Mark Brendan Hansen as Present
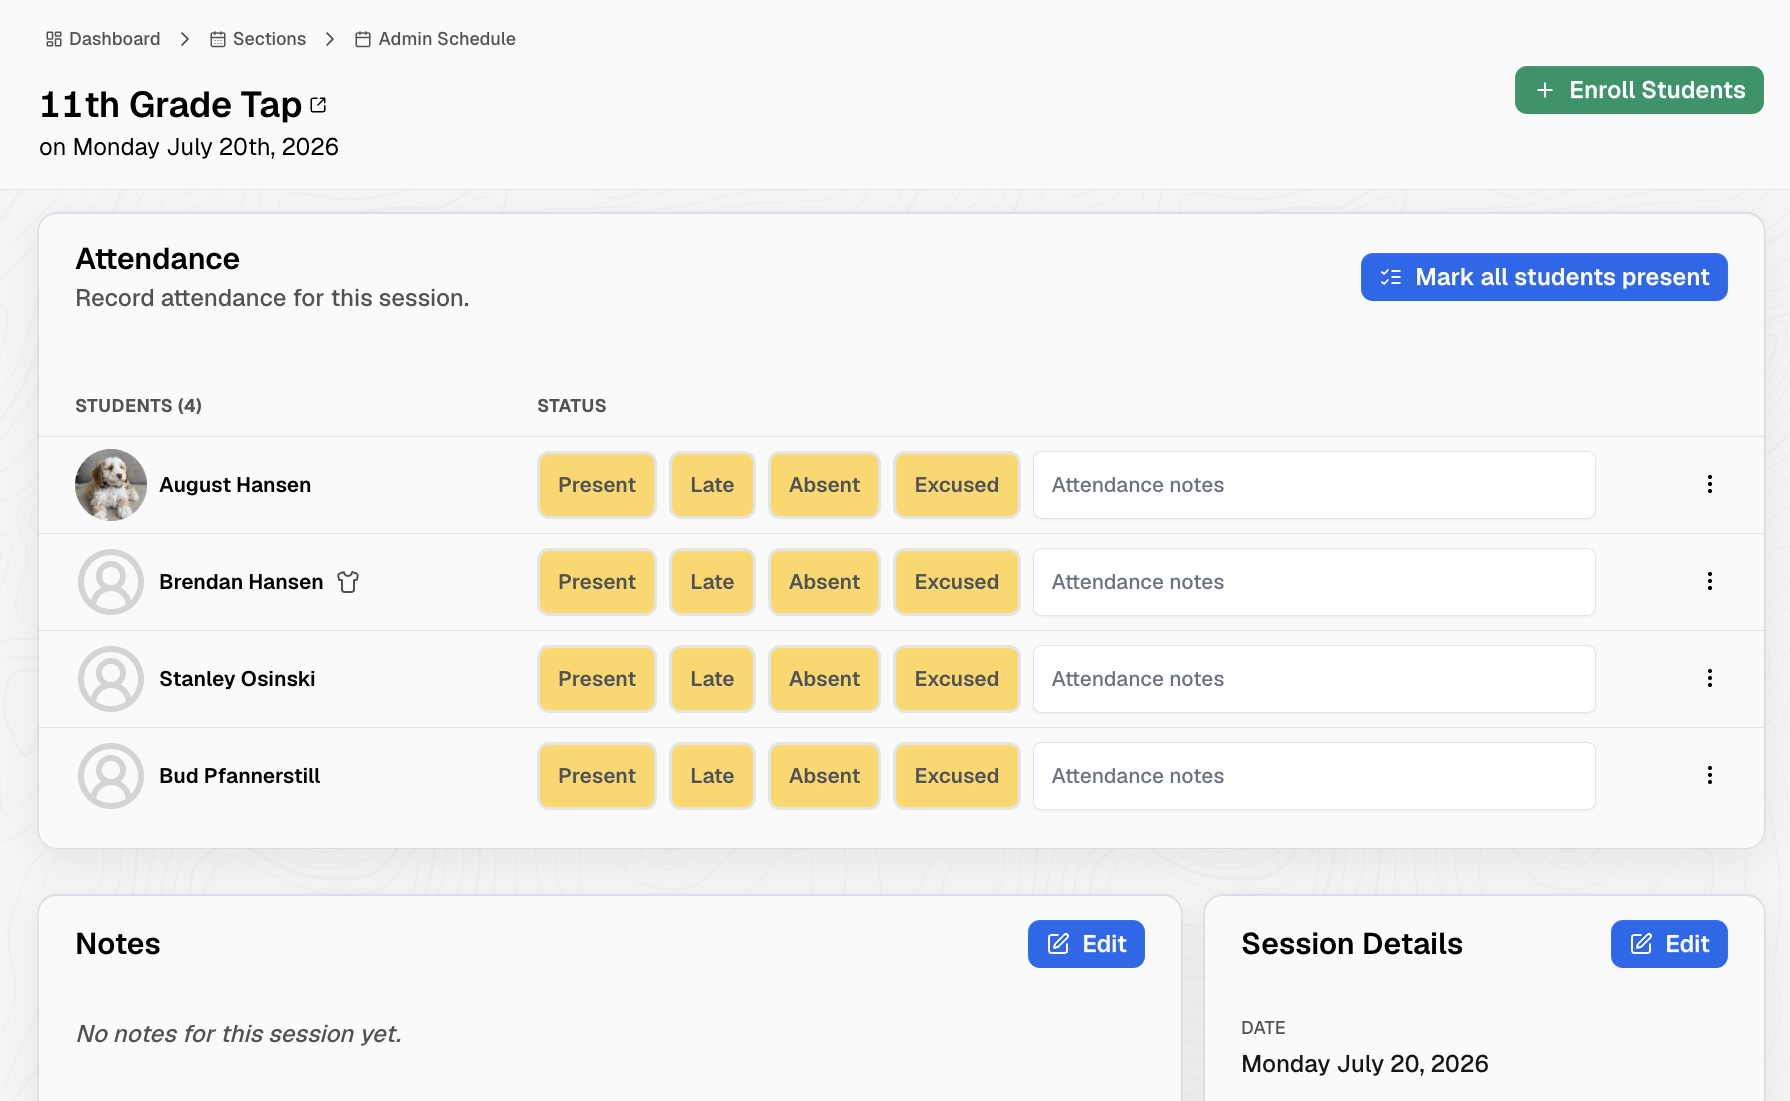Screen dimensions: 1790x1101 click(x=597, y=582)
